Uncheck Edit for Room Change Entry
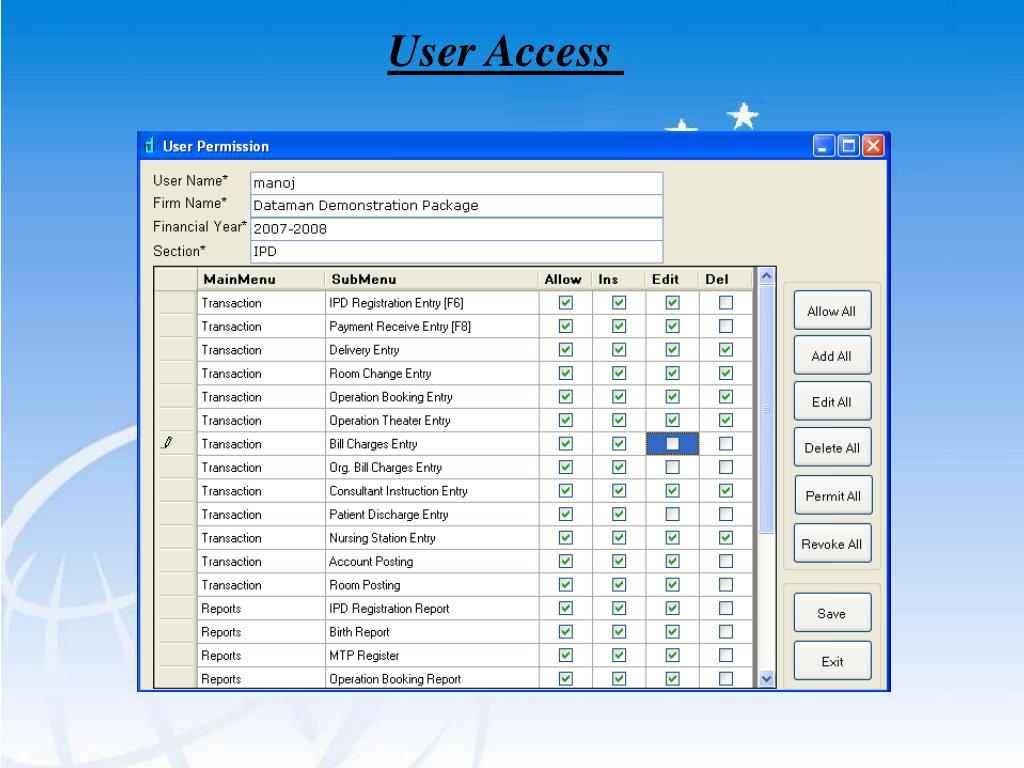Image resolution: width=1024 pixels, height=768 pixels. 672,373
